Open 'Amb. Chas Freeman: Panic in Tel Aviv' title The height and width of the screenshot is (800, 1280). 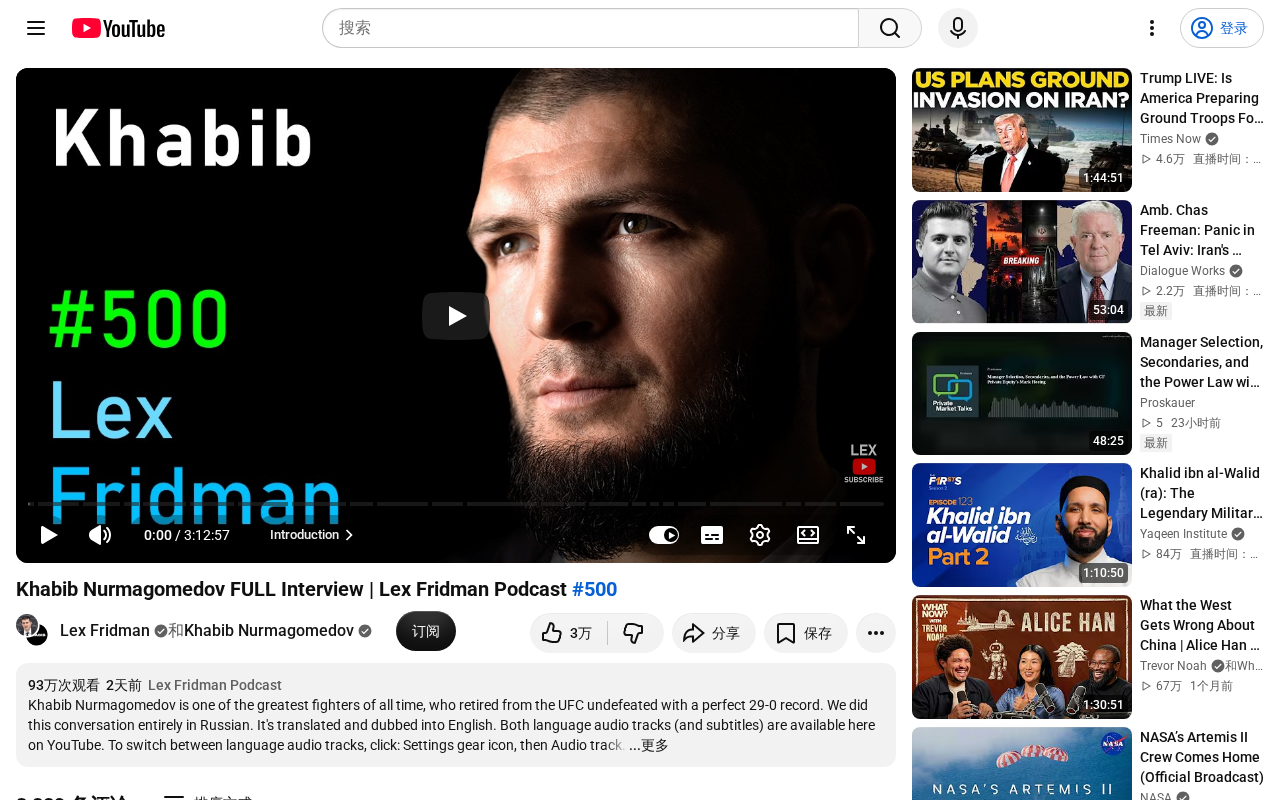point(1200,230)
